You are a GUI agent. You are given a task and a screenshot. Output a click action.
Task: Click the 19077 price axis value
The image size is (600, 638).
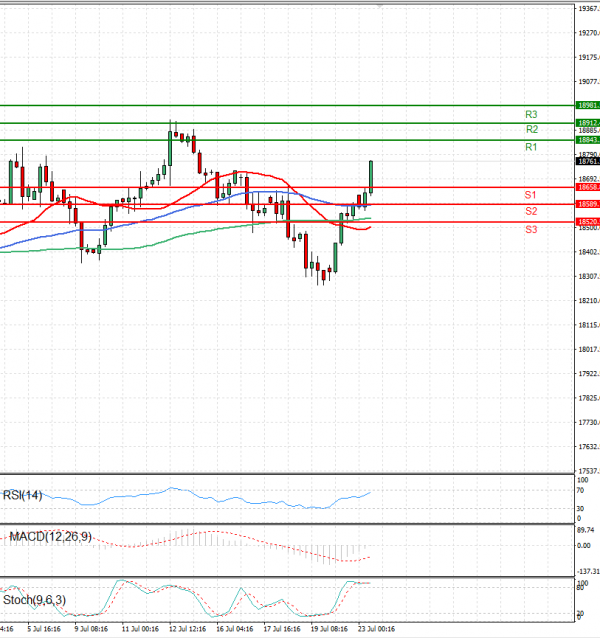pyautogui.click(x=589, y=82)
